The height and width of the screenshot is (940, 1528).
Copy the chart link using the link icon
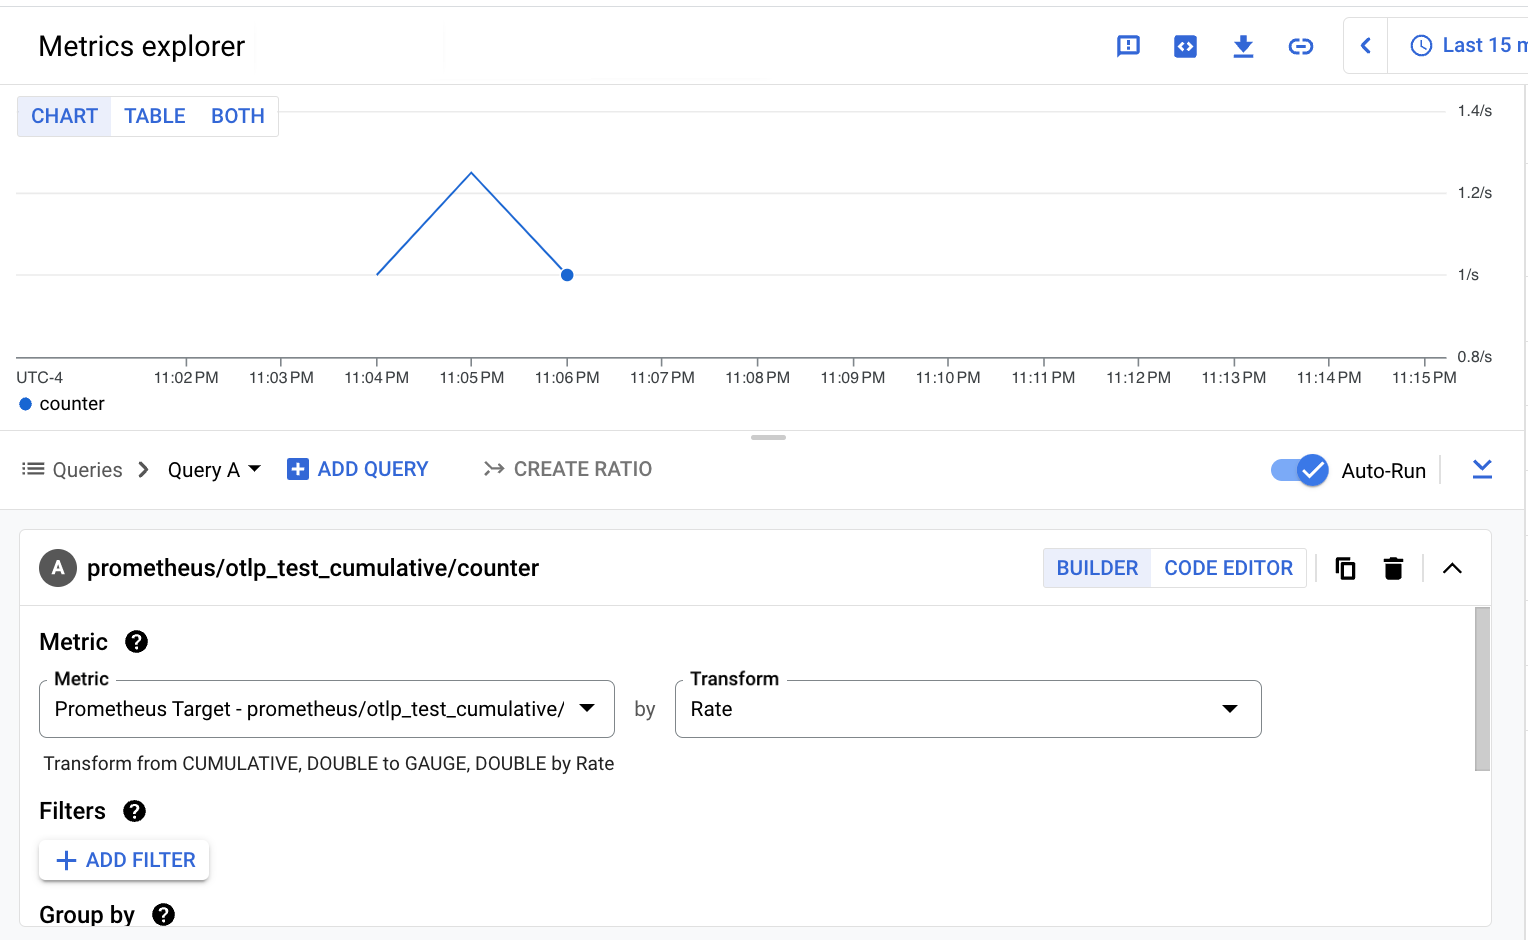pos(1301,45)
